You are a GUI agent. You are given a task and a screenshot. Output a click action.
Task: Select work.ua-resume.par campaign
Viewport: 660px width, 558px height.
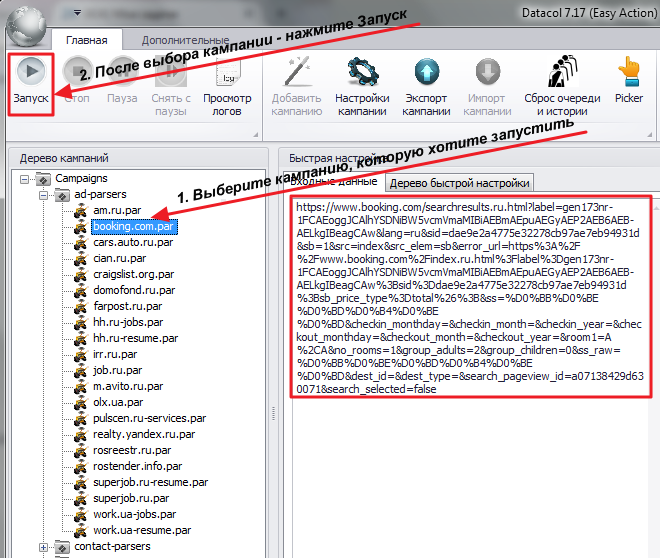tap(142, 530)
